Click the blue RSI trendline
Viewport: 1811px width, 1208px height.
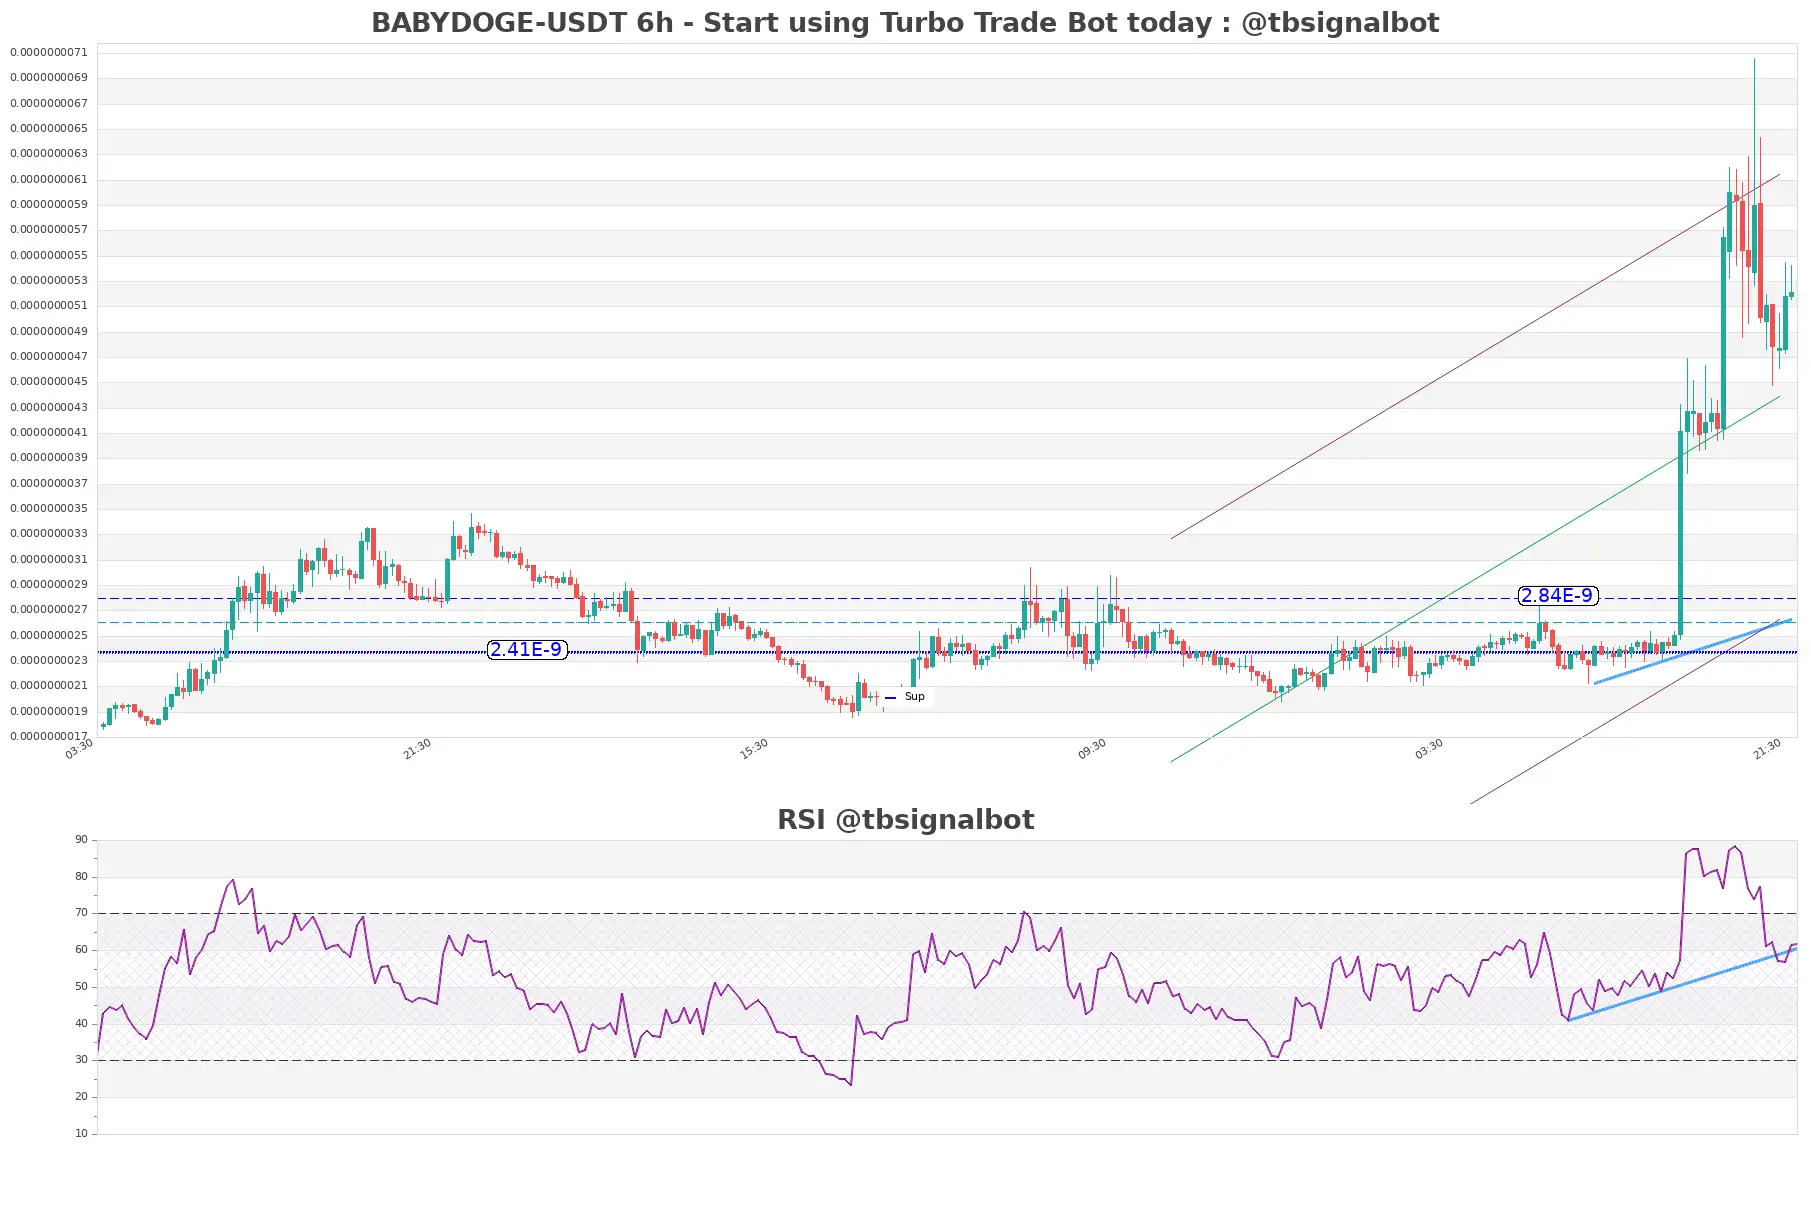[x=1682, y=984]
